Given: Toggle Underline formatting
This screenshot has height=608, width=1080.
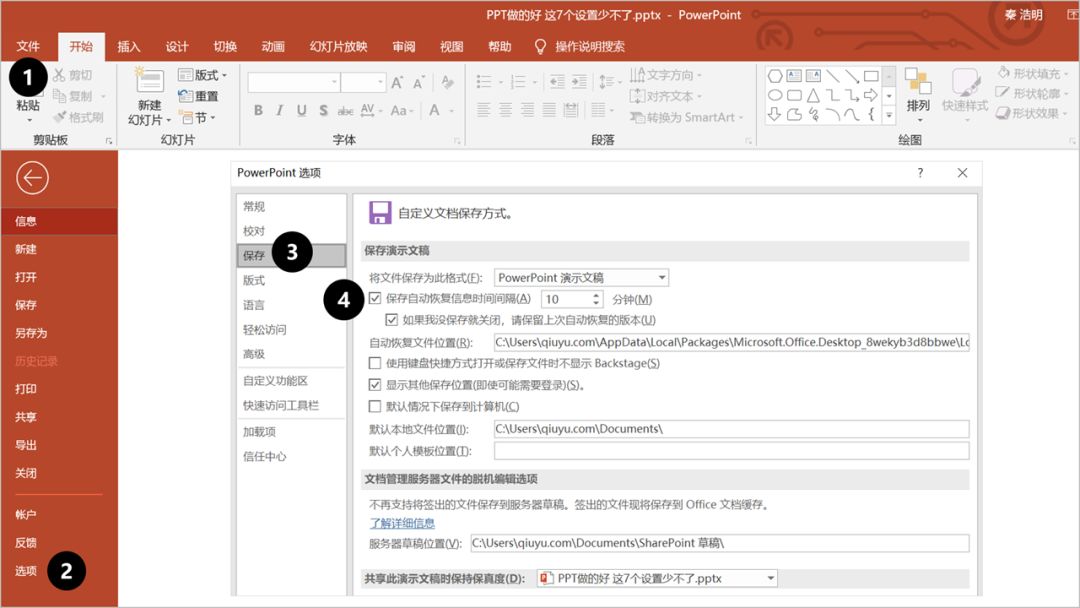Looking at the screenshot, I should (302, 110).
